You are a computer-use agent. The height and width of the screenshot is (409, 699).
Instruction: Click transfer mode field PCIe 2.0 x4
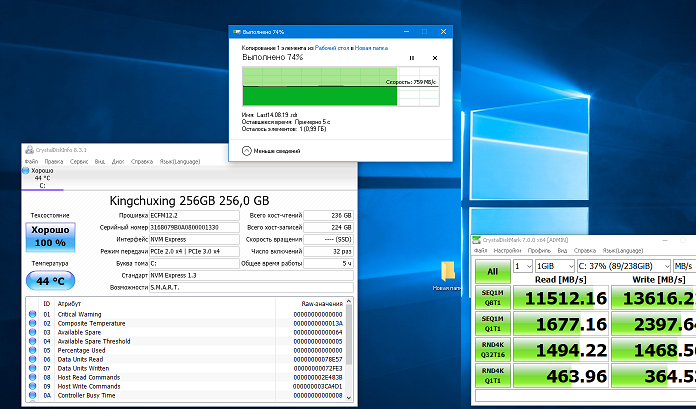pyautogui.click(x=194, y=252)
